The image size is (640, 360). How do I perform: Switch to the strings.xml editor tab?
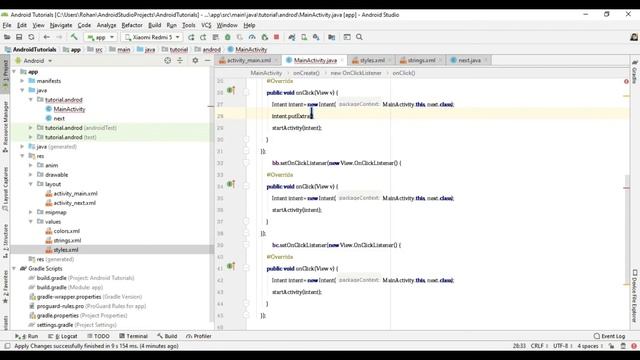(421, 60)
